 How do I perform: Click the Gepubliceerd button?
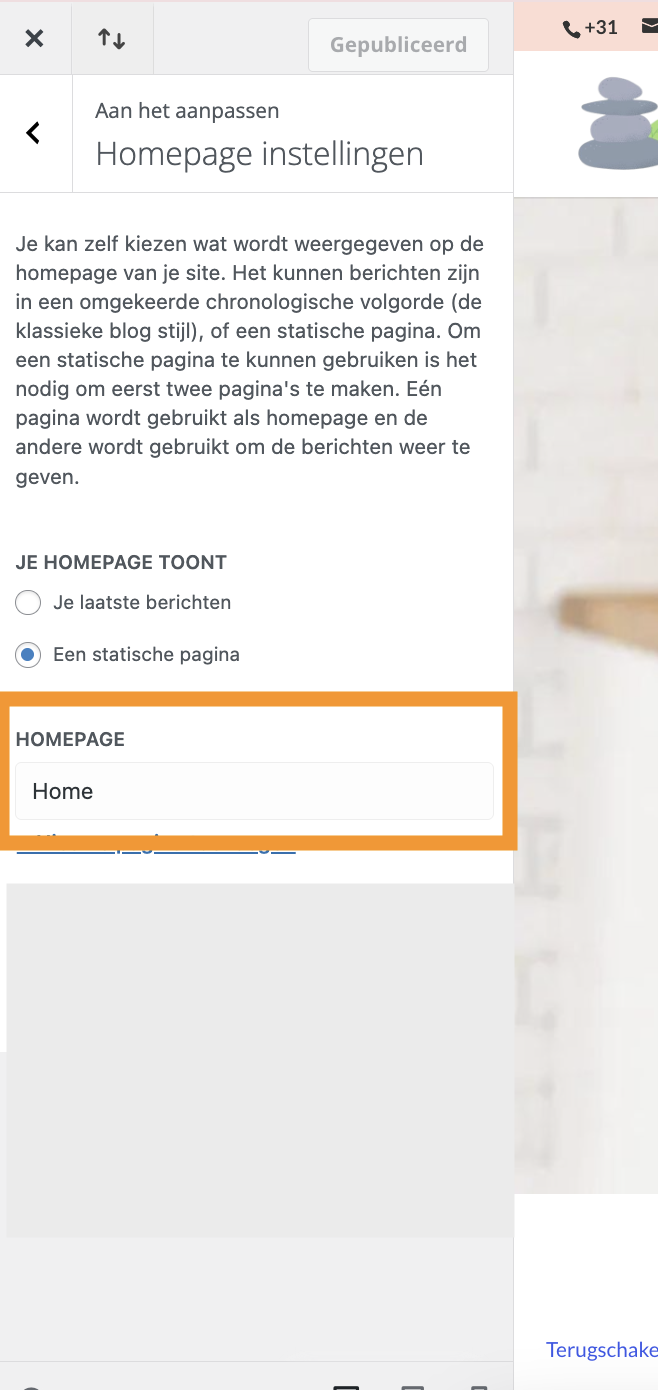[398, 45]
